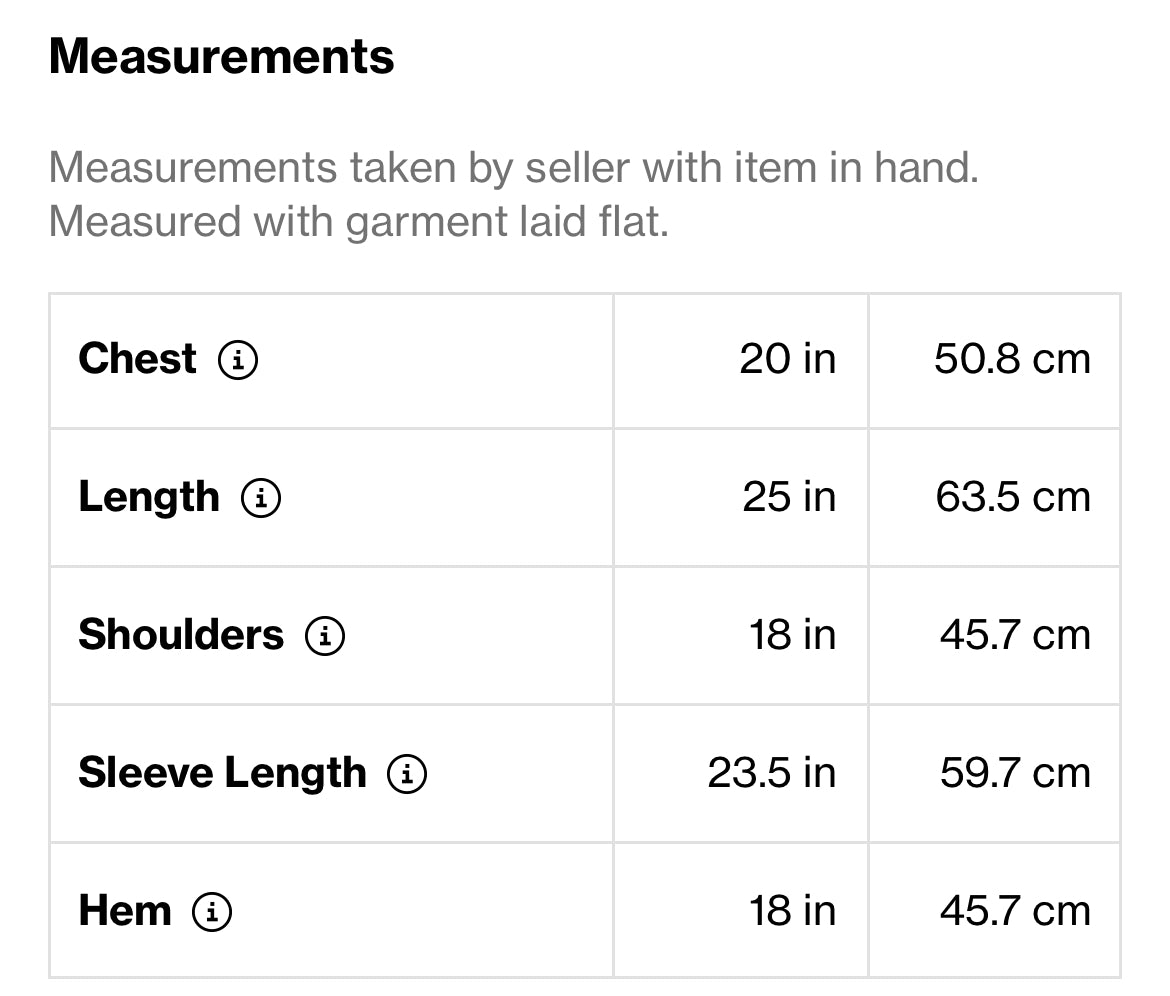Click the Length row label
This screenshot has height=996, width=1170.
[x=148, y=497]
